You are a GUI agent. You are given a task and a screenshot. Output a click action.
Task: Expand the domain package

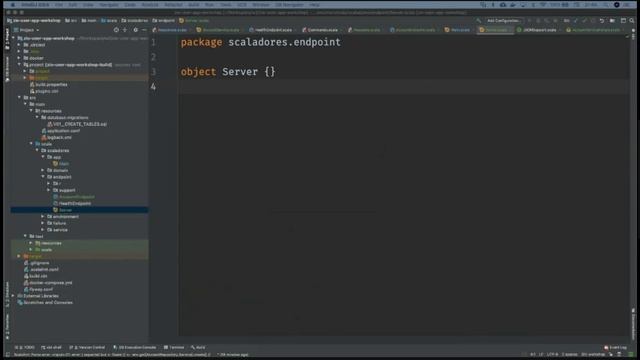coord(43,170)
